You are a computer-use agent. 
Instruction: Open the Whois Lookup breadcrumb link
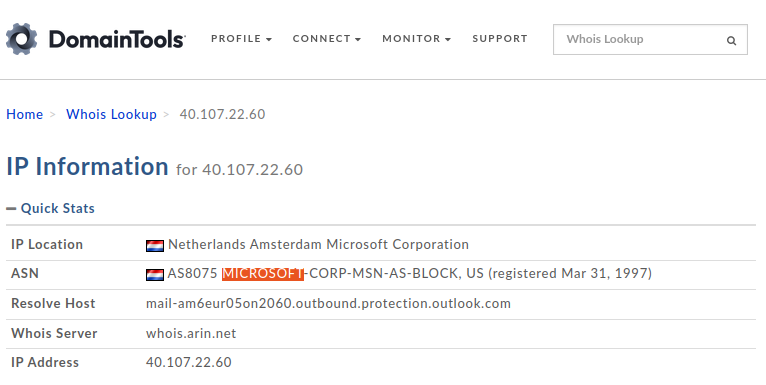point(111,114)
